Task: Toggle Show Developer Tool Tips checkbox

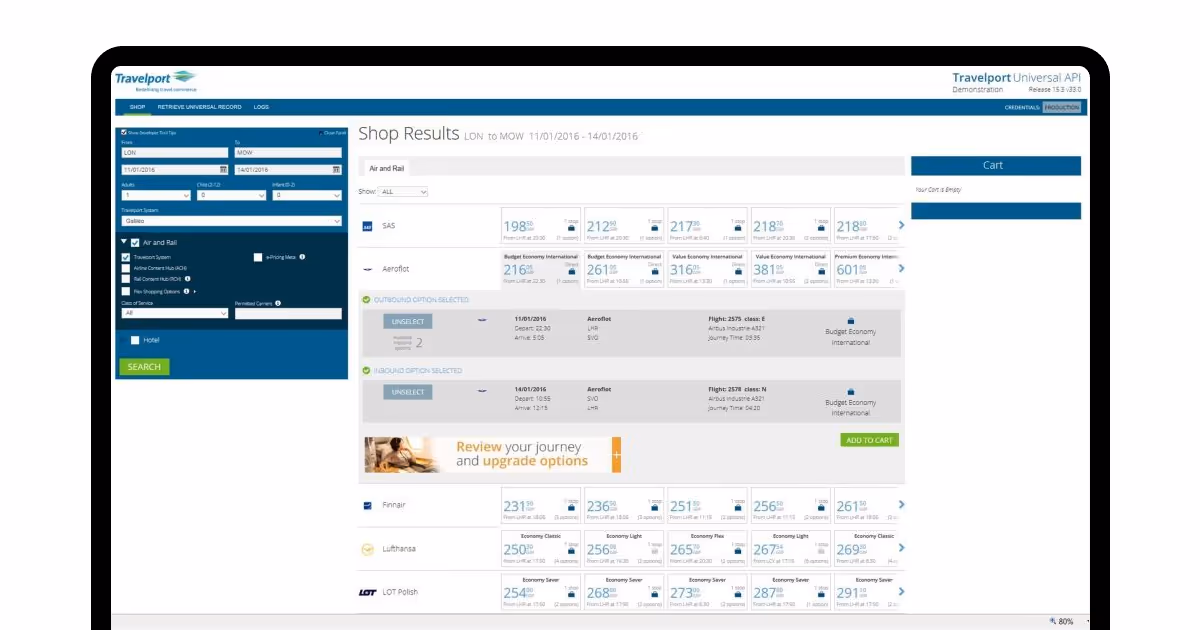Action: pyautogui.click(x=124, y=132)
